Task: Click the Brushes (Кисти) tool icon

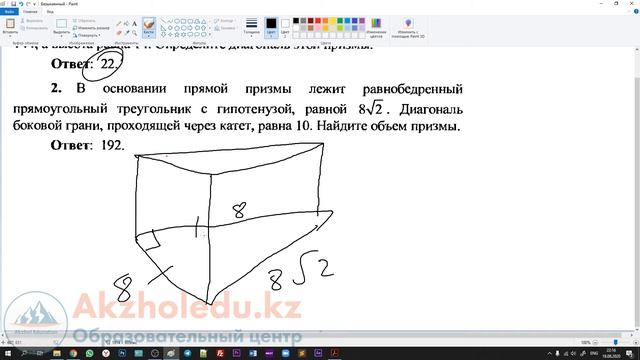Action: coord(149,24)
